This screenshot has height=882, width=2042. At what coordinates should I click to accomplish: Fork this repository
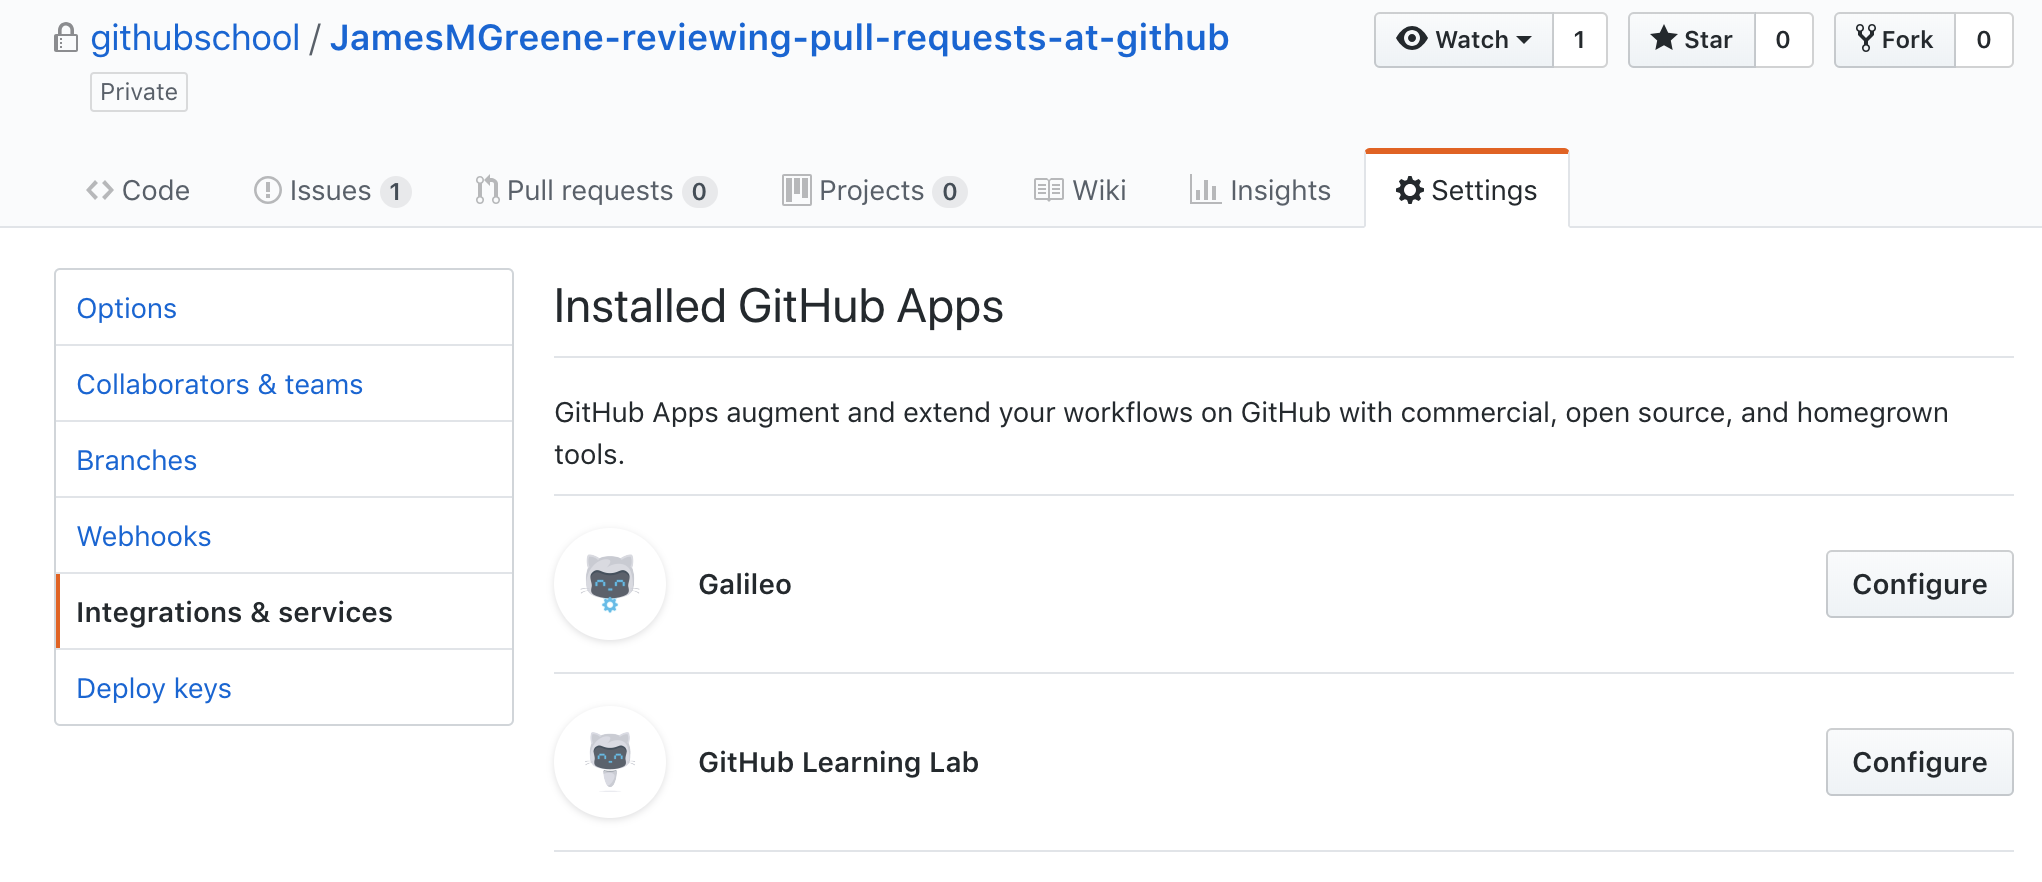[1895, 40]
